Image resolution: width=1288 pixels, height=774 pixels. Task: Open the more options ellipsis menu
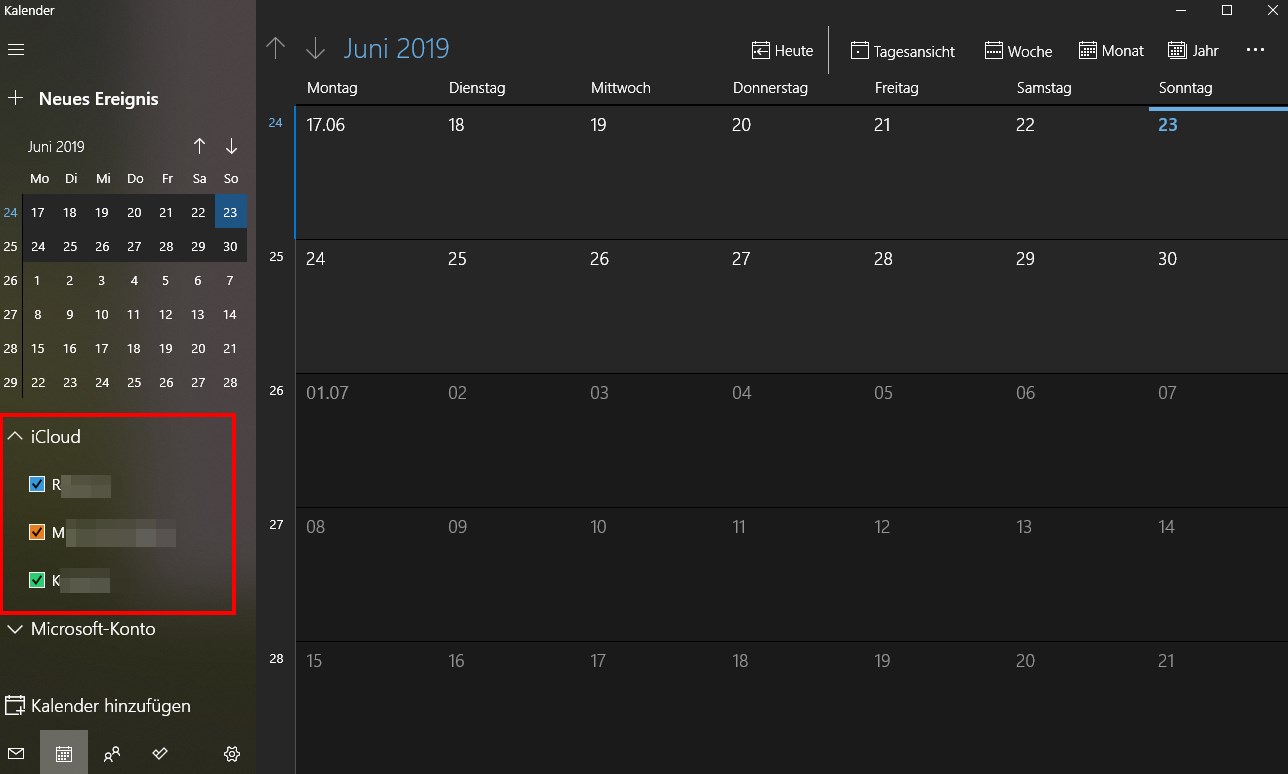[x=1256, y=50]
